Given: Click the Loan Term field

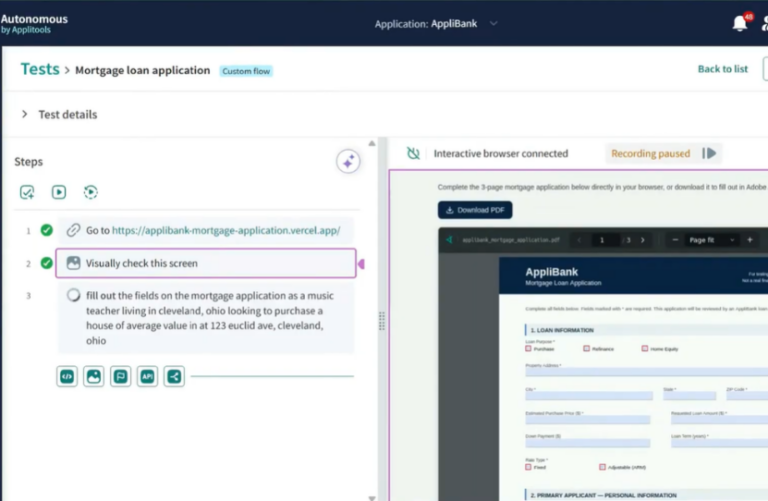Looking at the screenshot, I should coord(720,443).
